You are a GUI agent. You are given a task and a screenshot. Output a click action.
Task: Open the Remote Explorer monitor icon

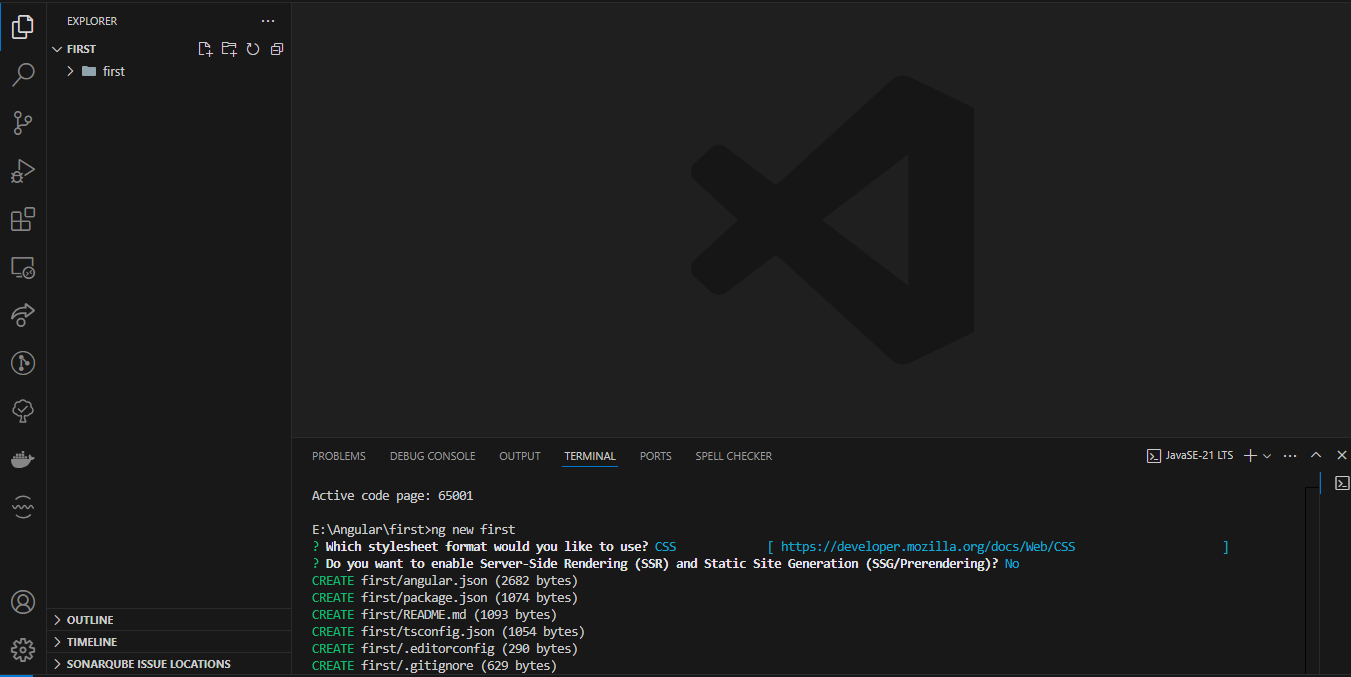(x=23, y=267)
